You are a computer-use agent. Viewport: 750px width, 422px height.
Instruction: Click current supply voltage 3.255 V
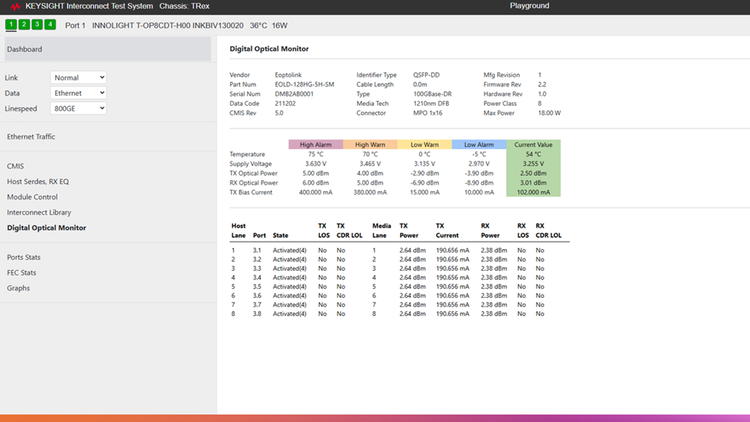pos(533,164)
